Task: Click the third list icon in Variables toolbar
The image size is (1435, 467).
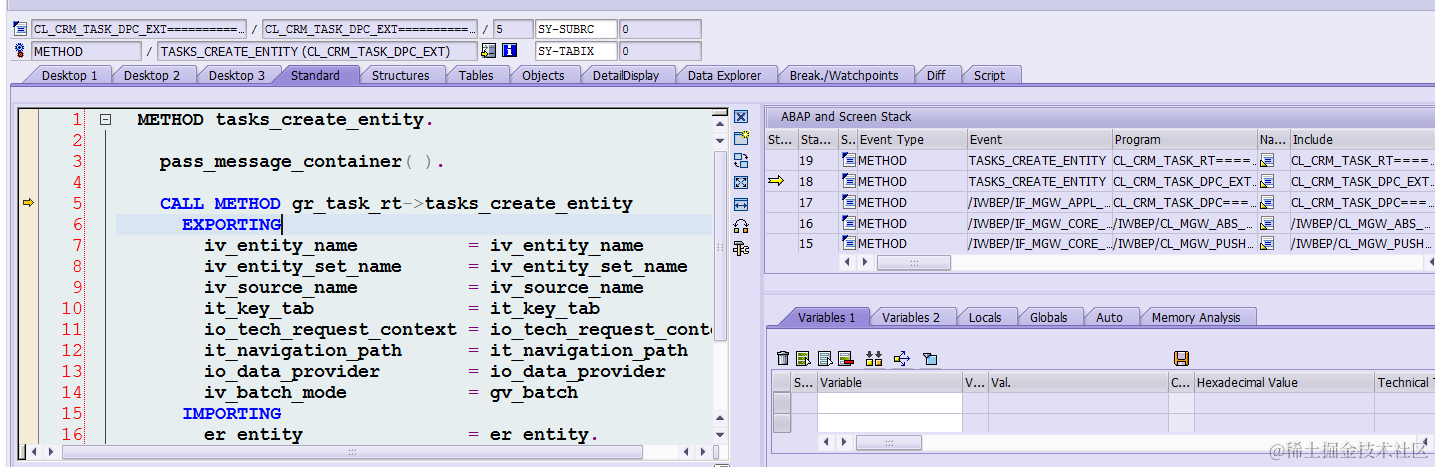Action: [x=825, y=358]
